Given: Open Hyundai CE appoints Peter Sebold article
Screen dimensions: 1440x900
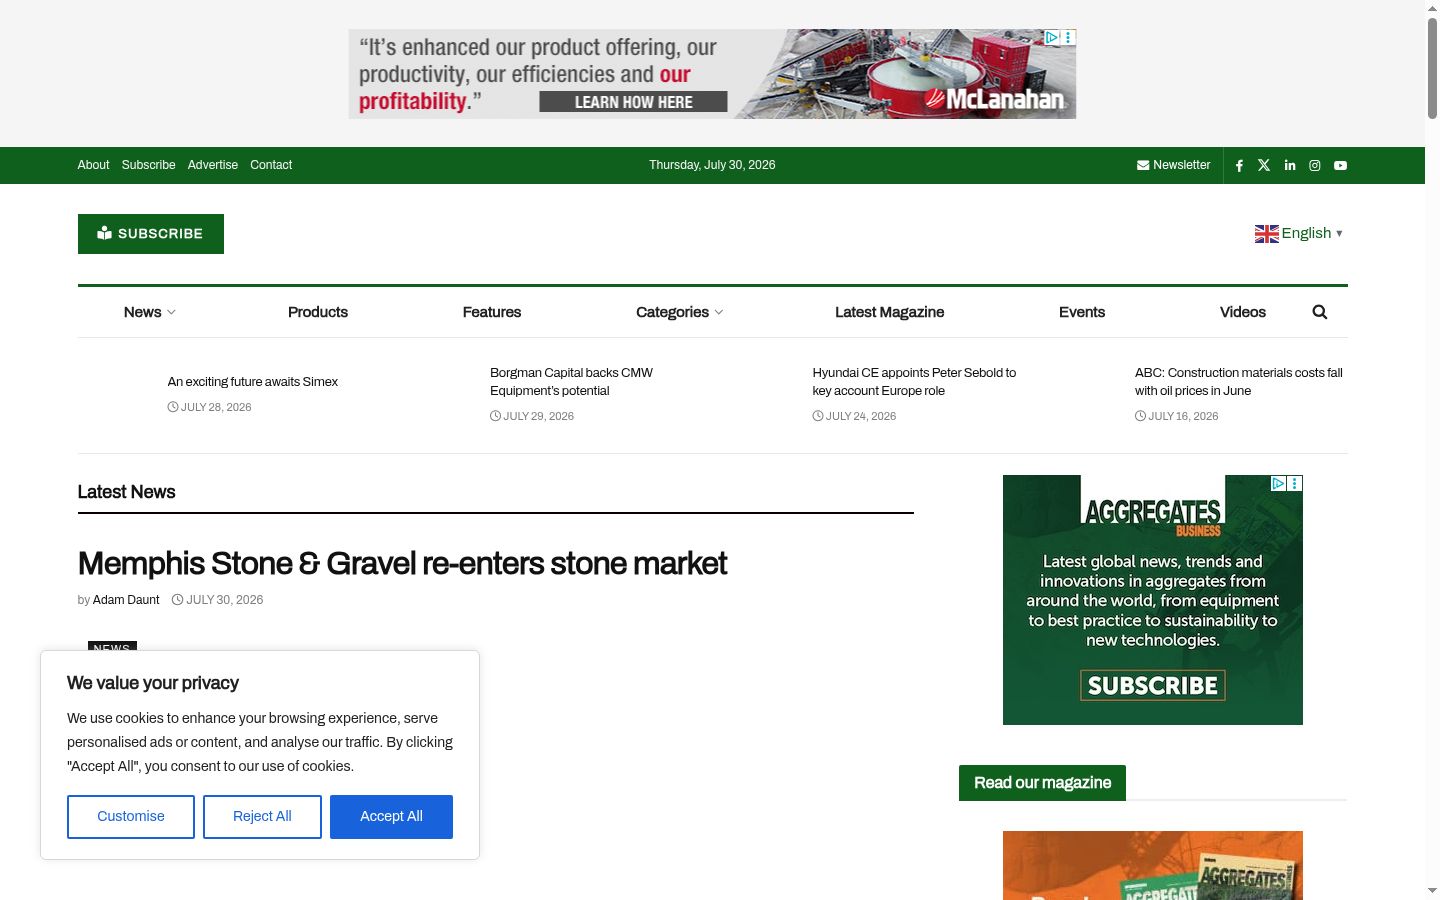Looking at the screenshot, I should (914, 382).
